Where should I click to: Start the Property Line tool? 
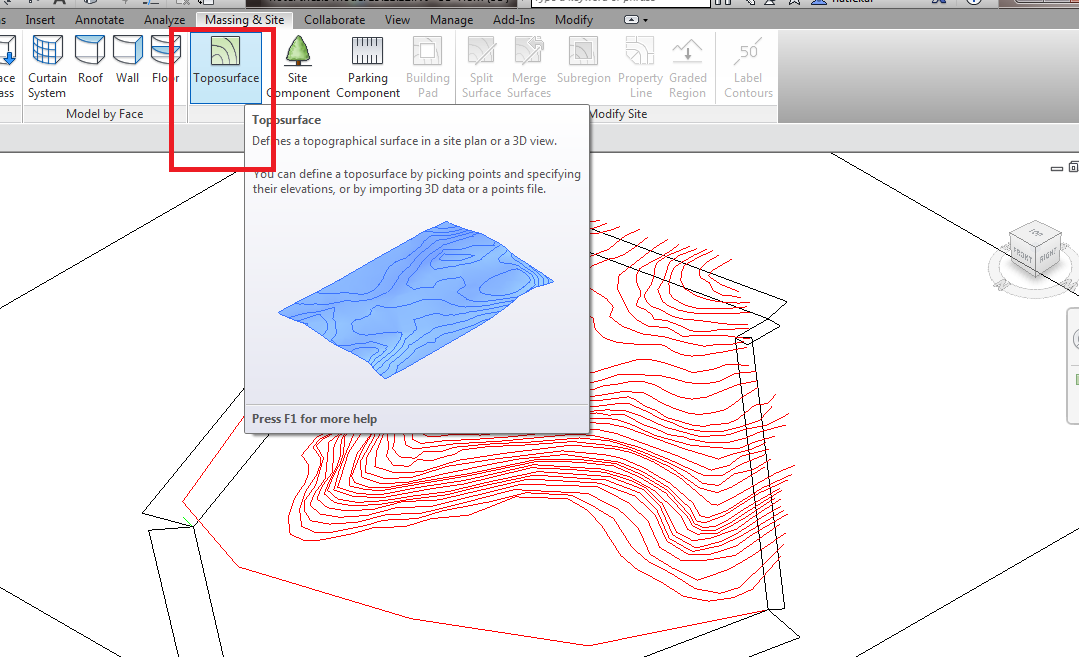(x=640, y=65)
